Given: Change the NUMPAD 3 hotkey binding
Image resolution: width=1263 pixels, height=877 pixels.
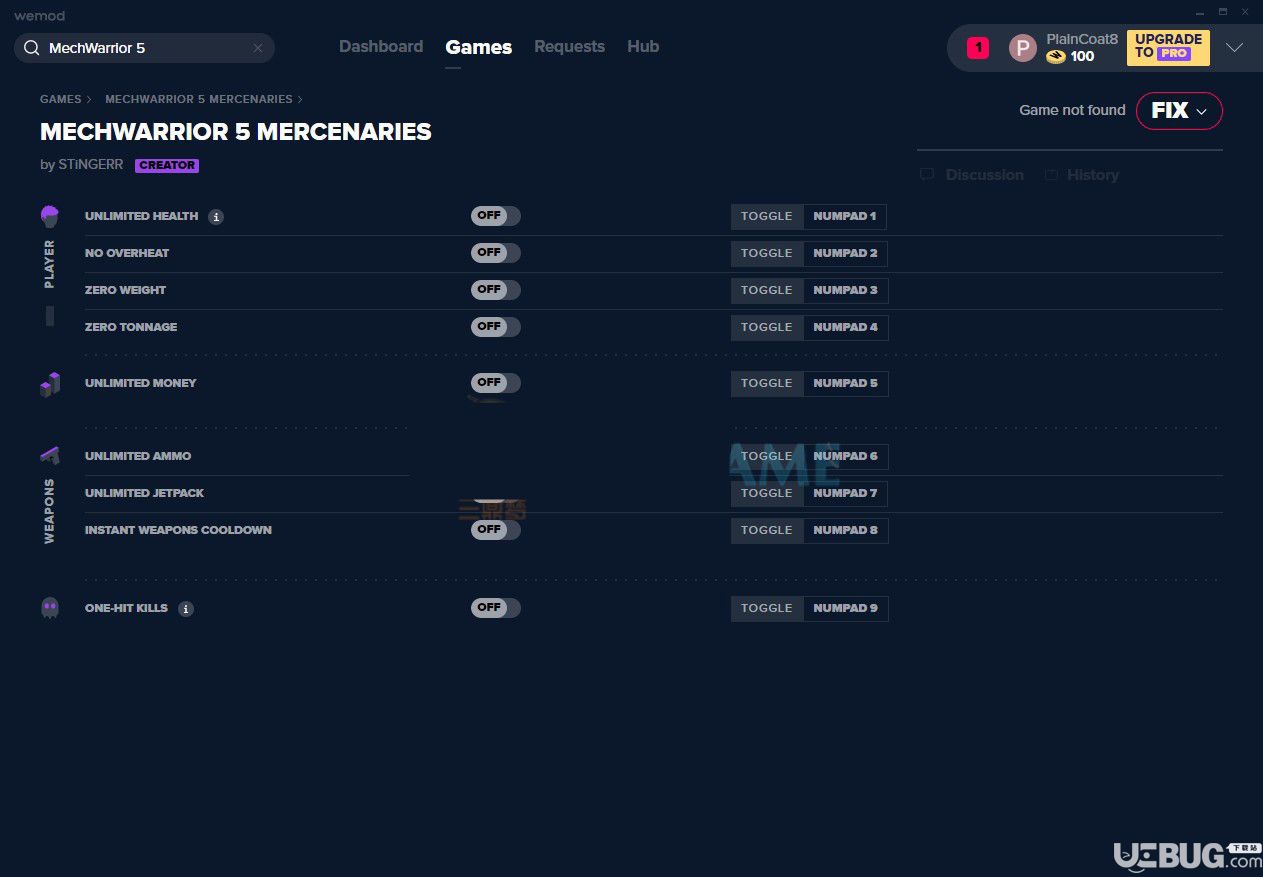Looking at the screenshot, I should point(846,291).
